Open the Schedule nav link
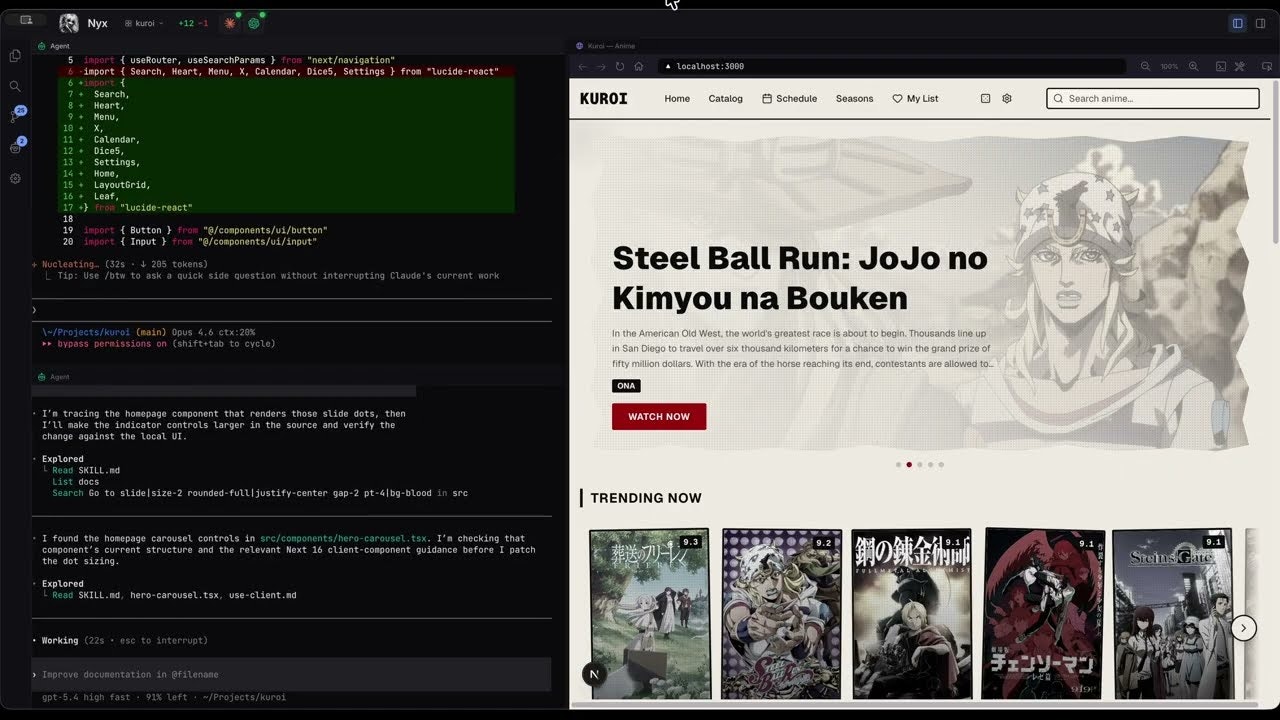This screenshot has width=1280, height=720. tap(790, 98)
